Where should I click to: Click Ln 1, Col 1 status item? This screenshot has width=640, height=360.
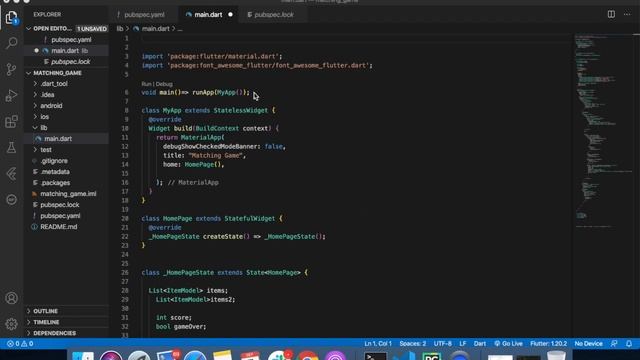coord(378,344)
